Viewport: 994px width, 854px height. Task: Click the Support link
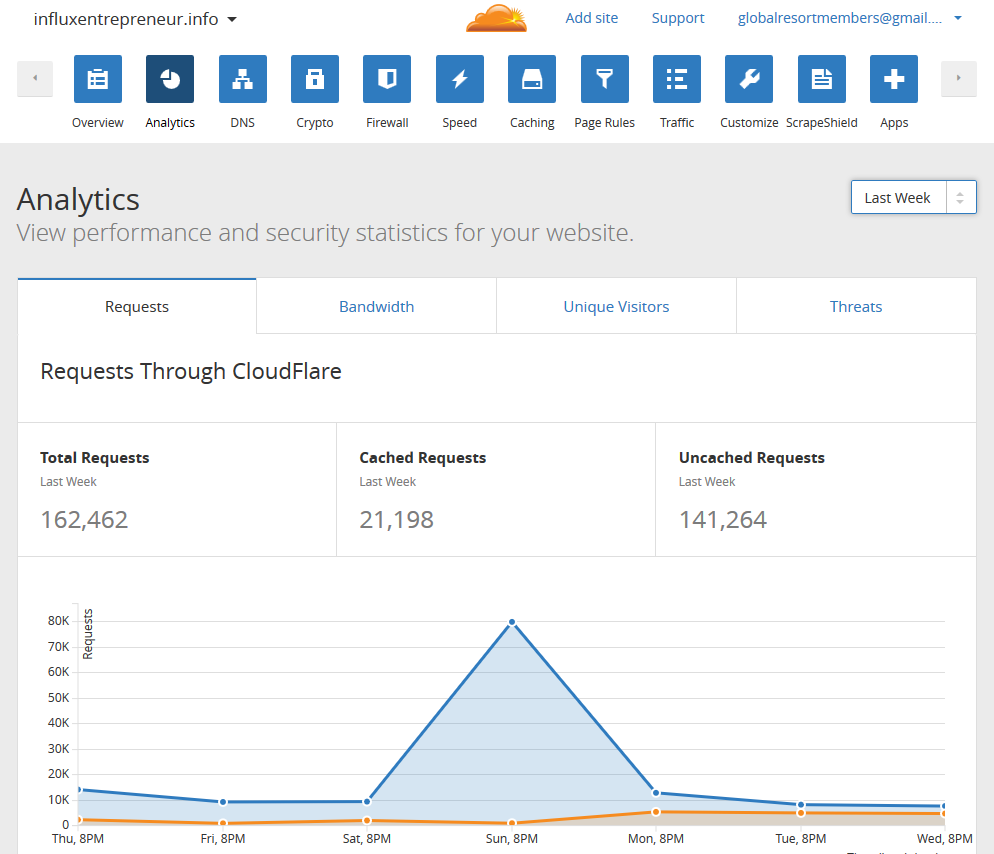[x=678, y=18]
